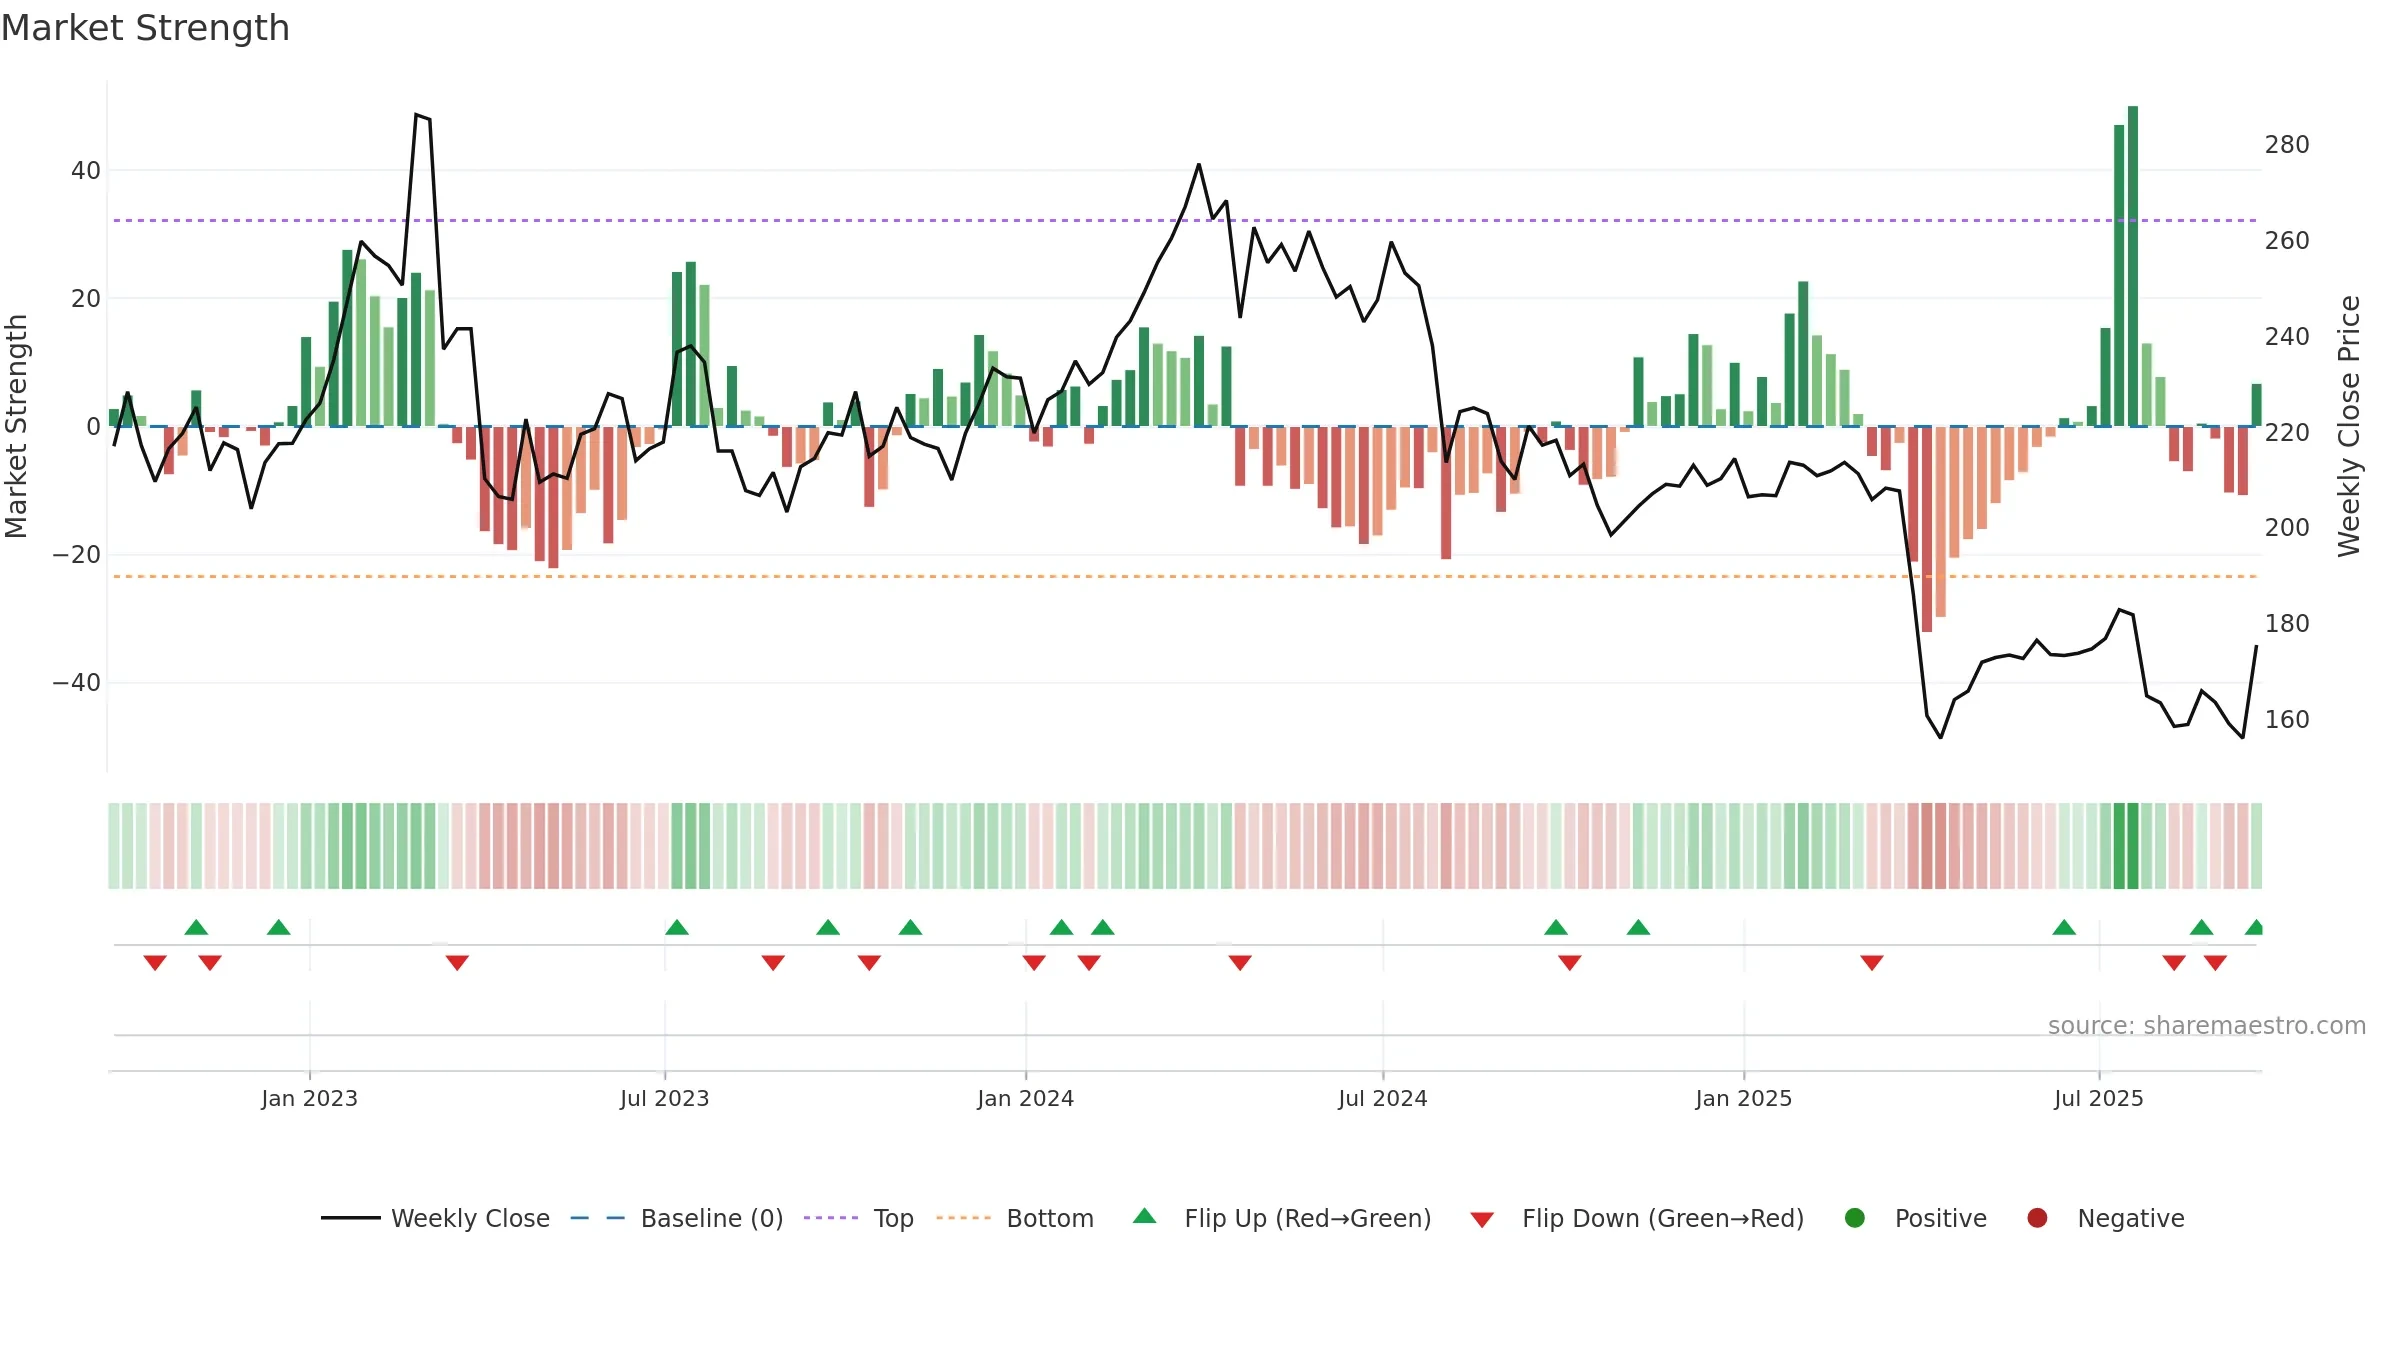
Task: Click the 160 tick on the price axis
Action: point(2288,720)
